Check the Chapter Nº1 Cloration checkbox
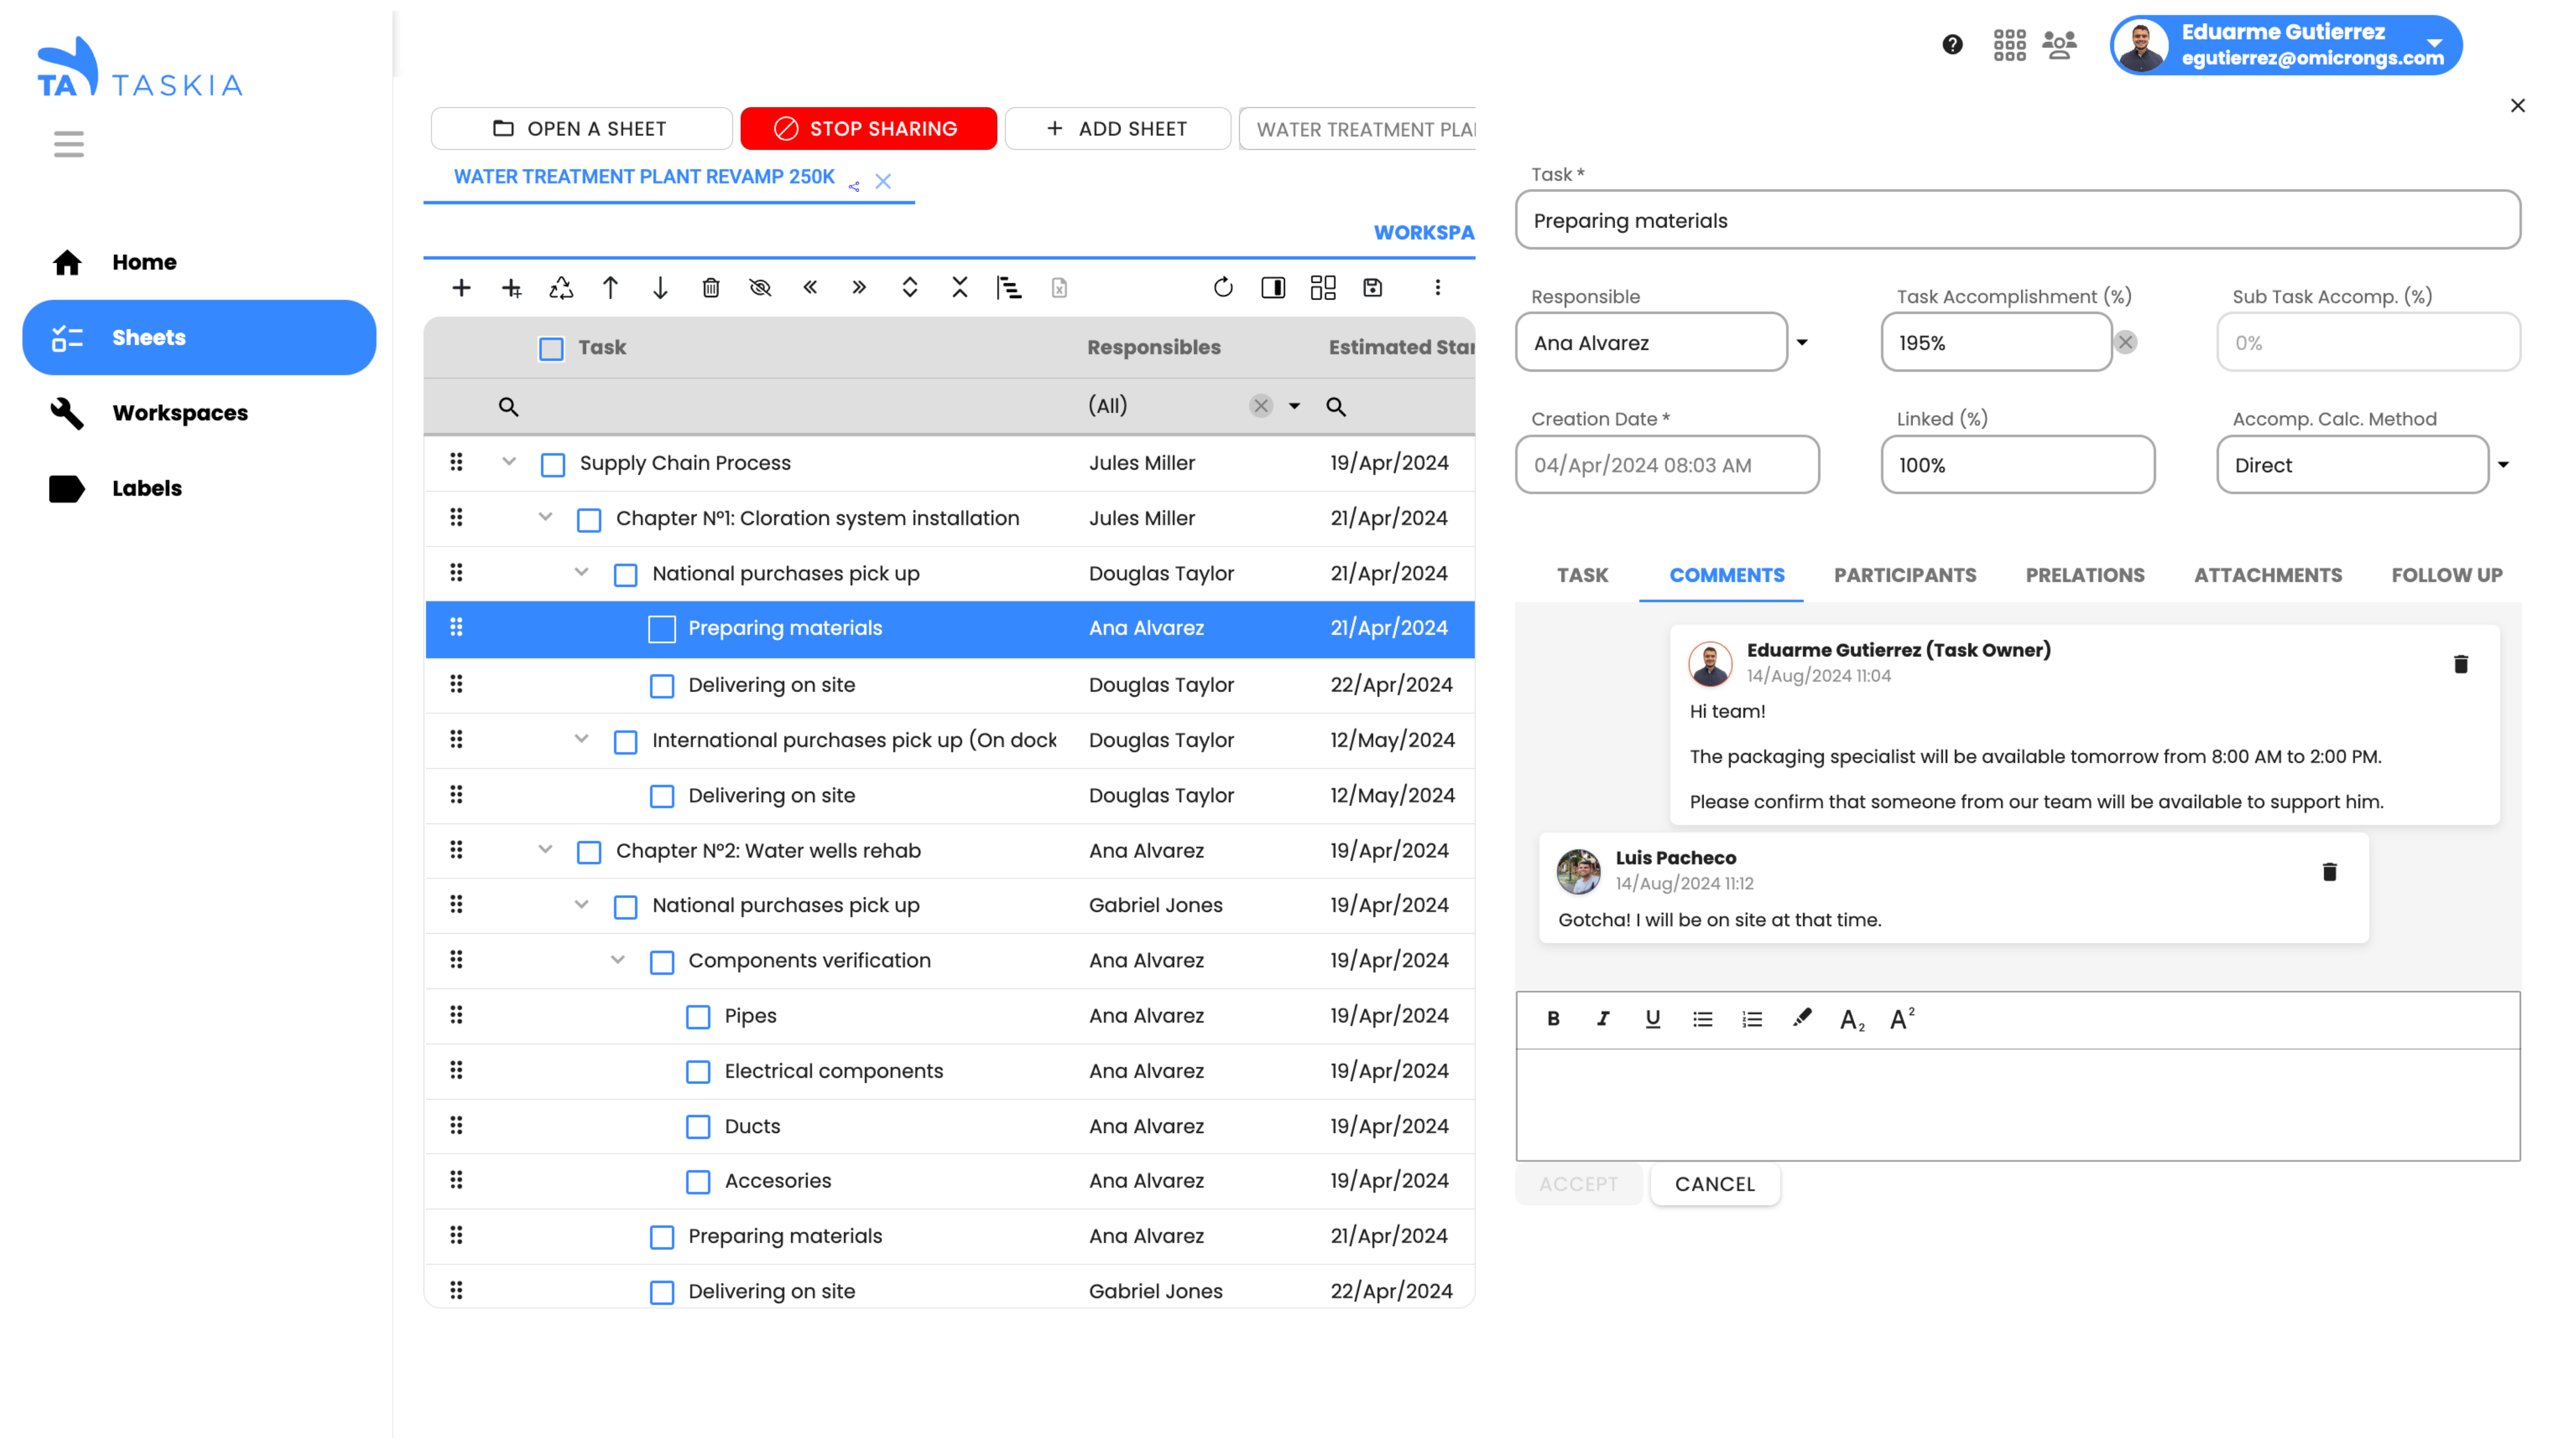Image resolution: width=2576 pixels, height=1449 pixels. [589, 519]
